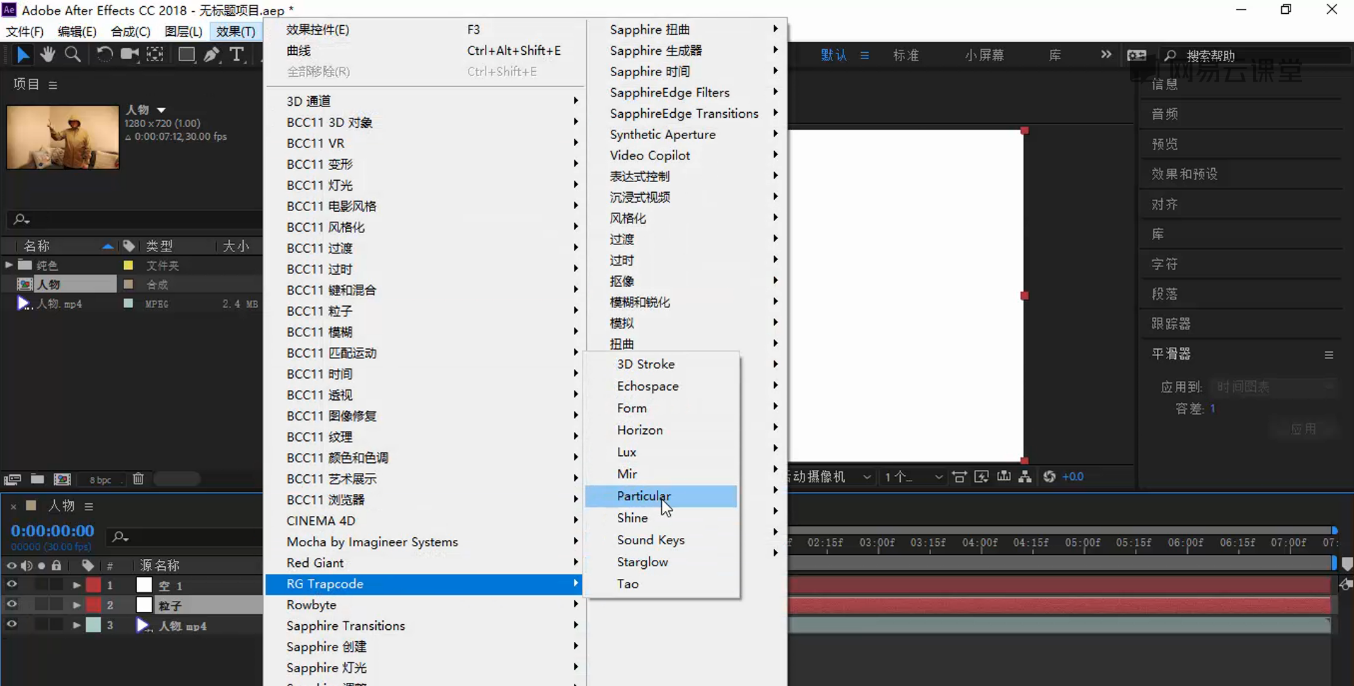Open the 8 bpc color depth selector

[x=100, y=480]
